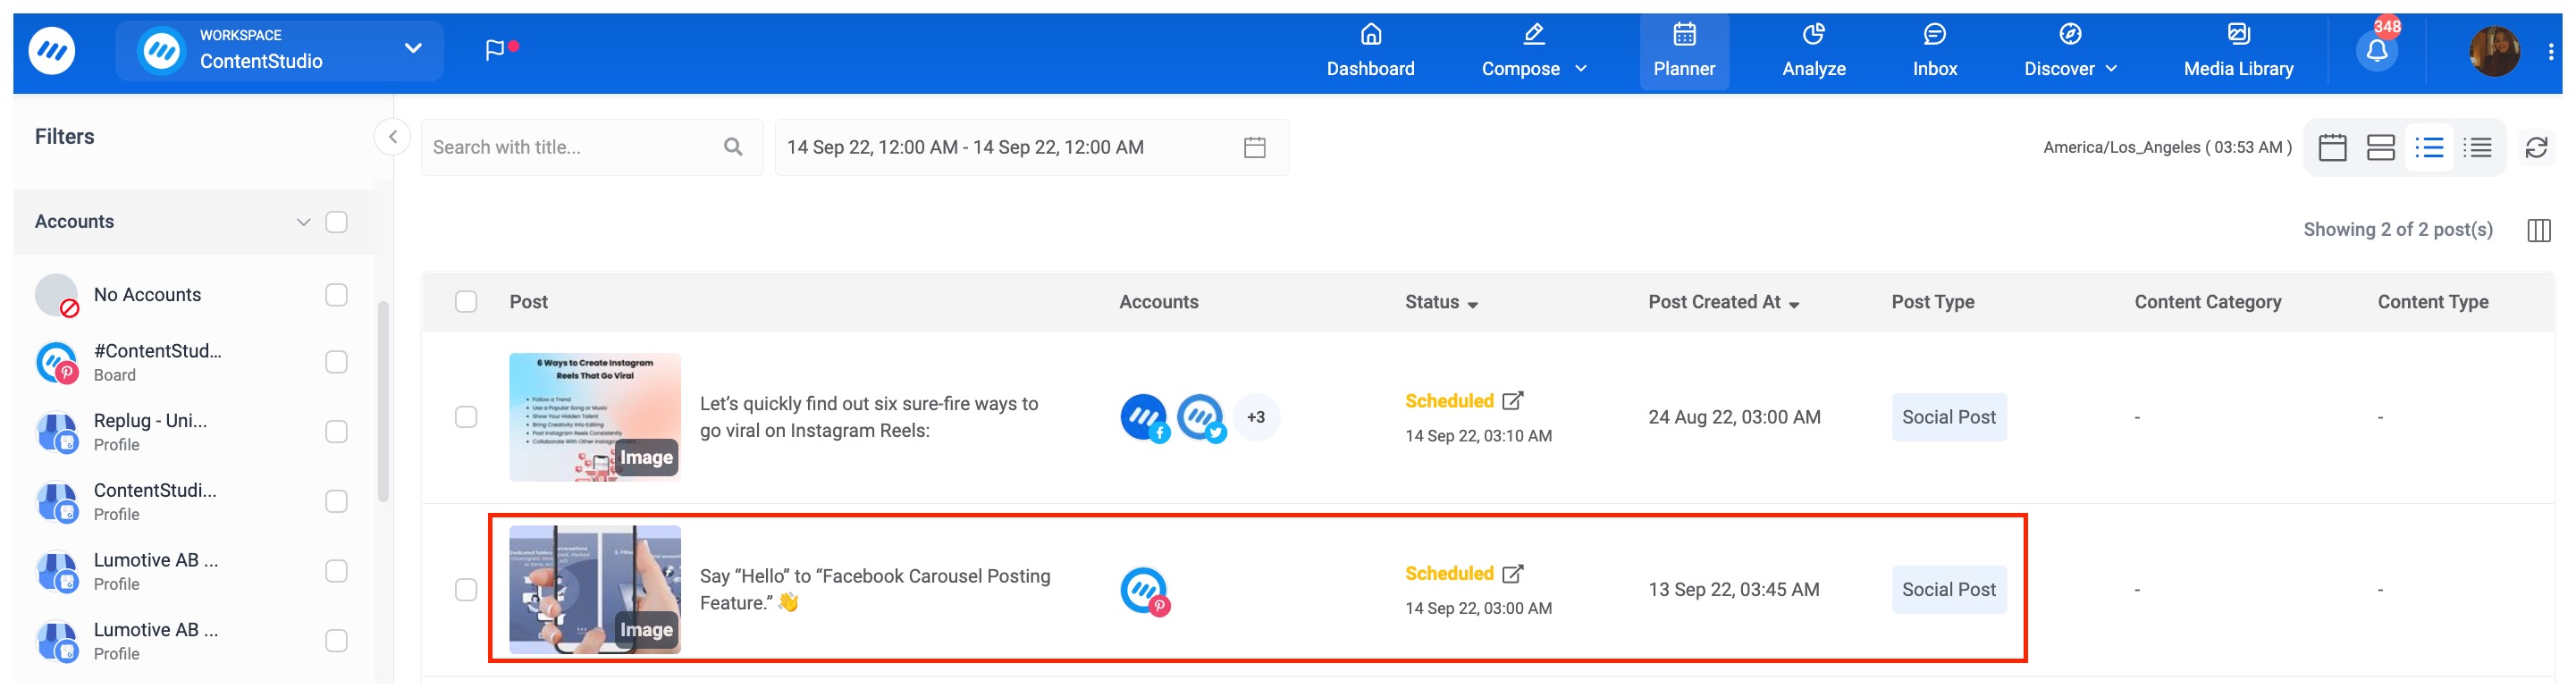Click the Twitter account icon in first post
This screenshot has width=2576, height=697.
tap(1201, 418)
